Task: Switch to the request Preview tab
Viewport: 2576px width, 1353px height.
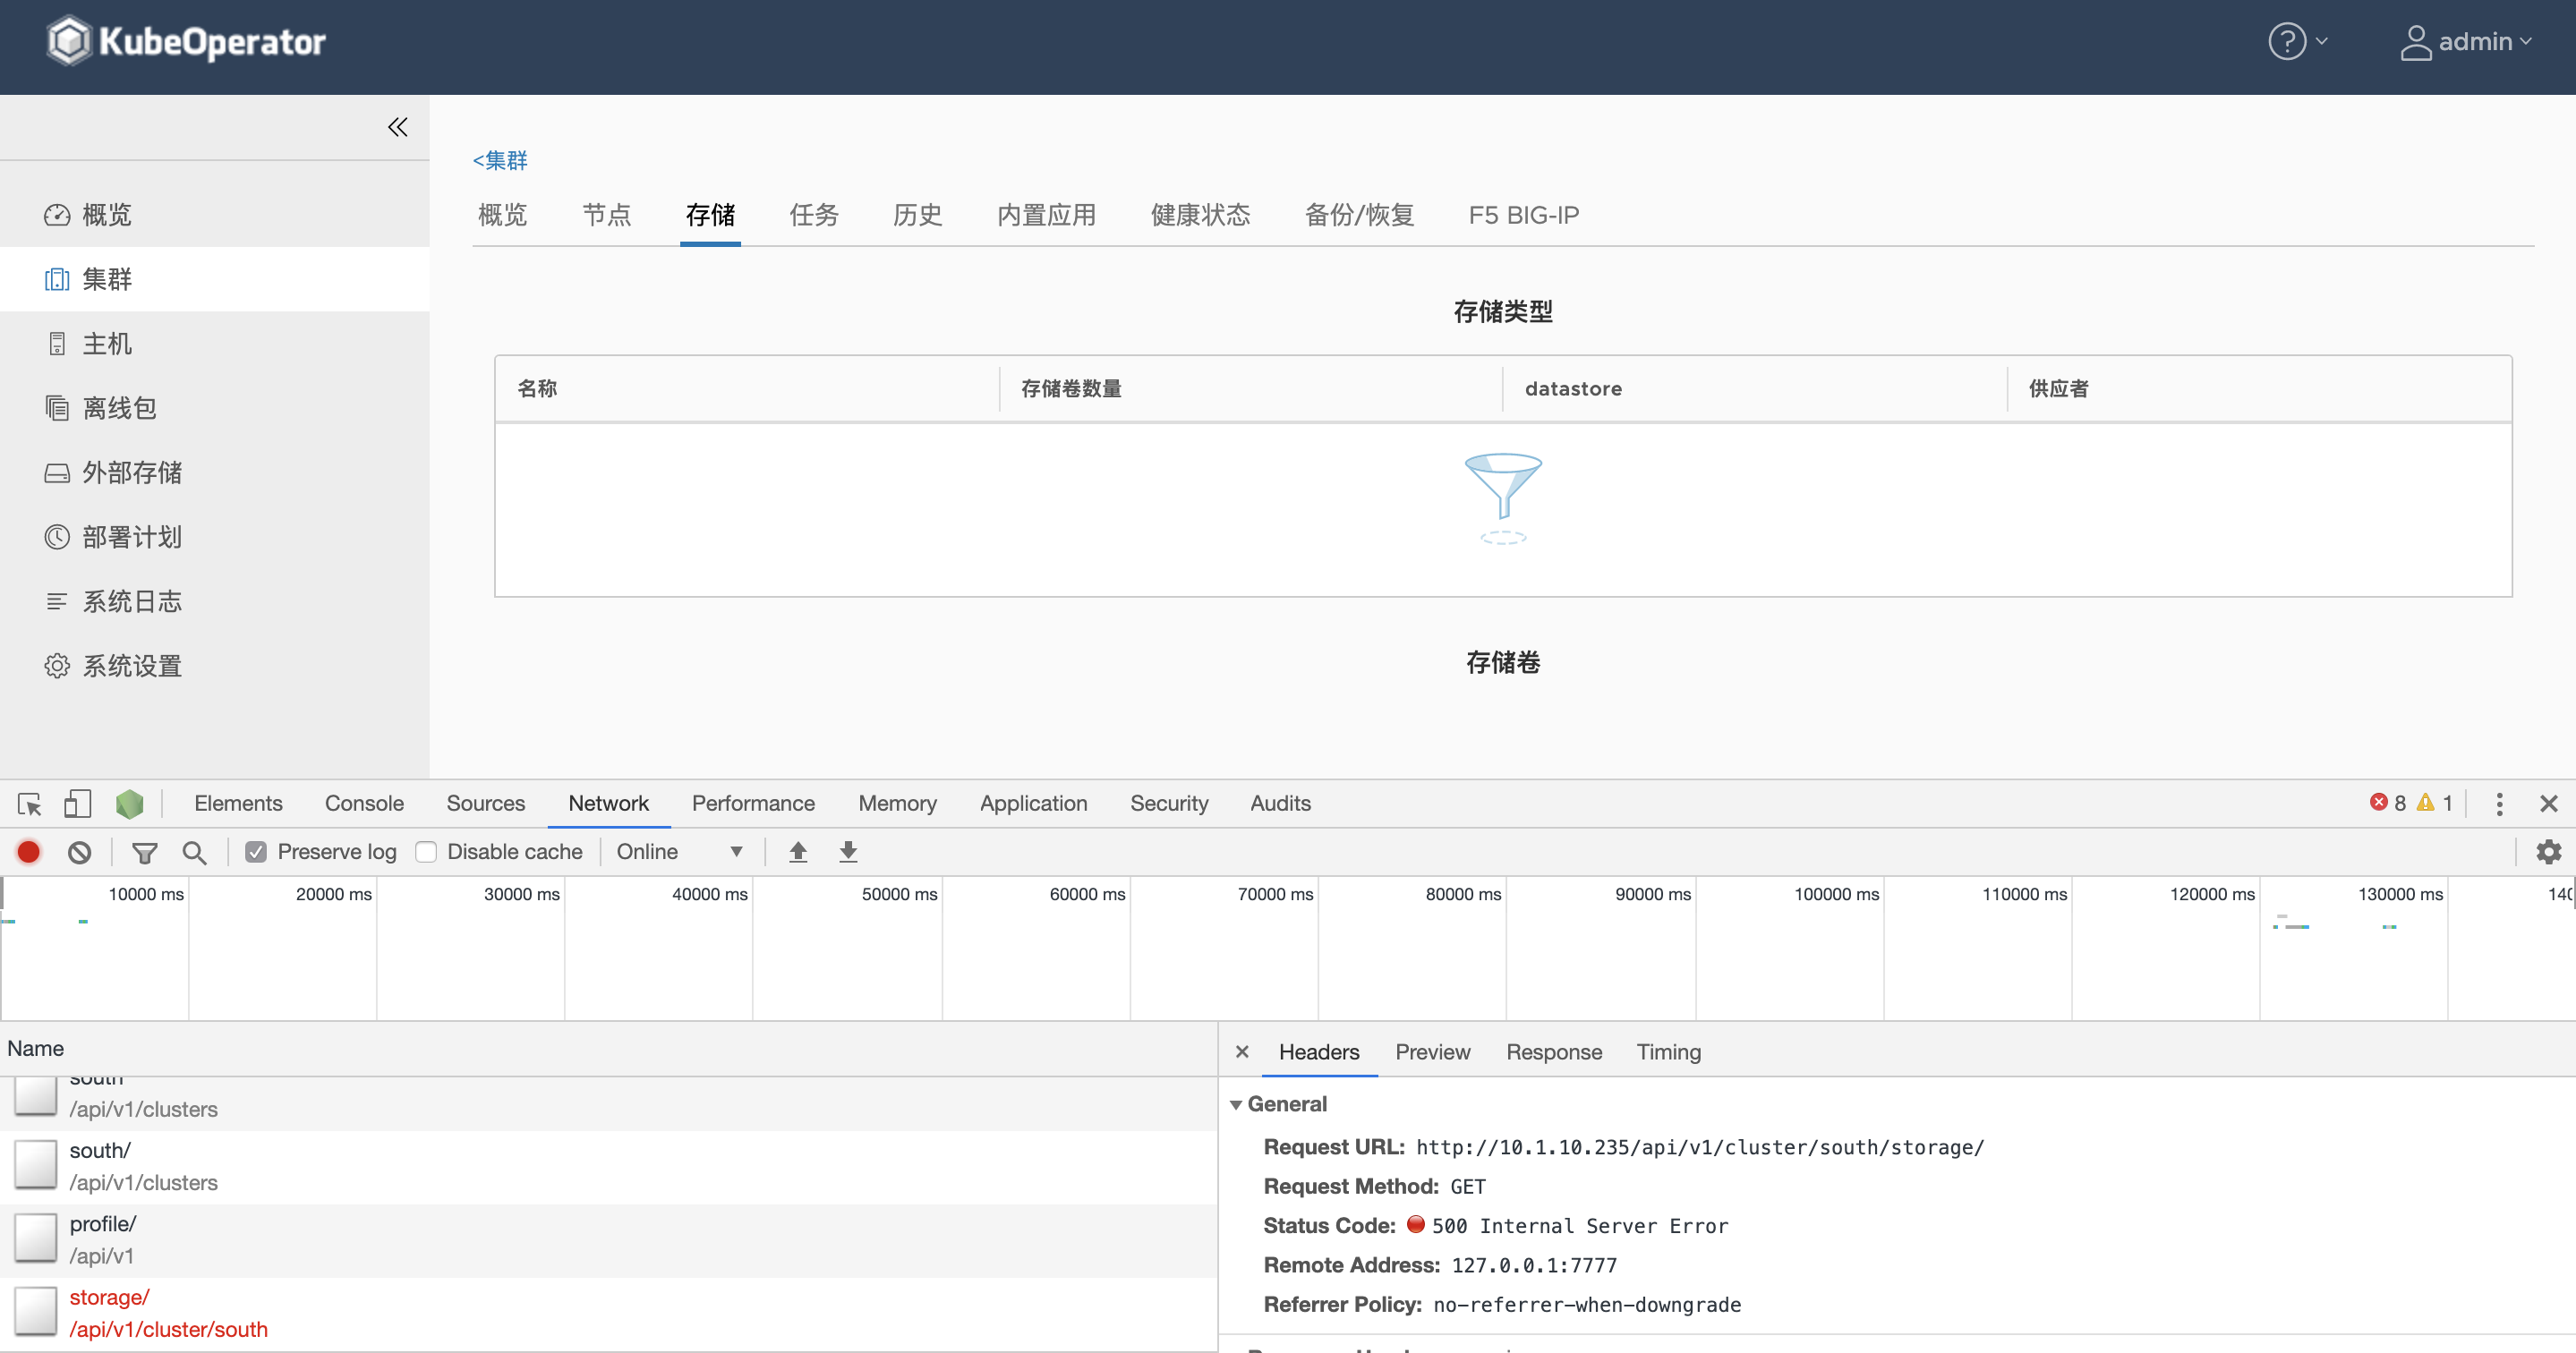Action: (x=1432, y=1052)
